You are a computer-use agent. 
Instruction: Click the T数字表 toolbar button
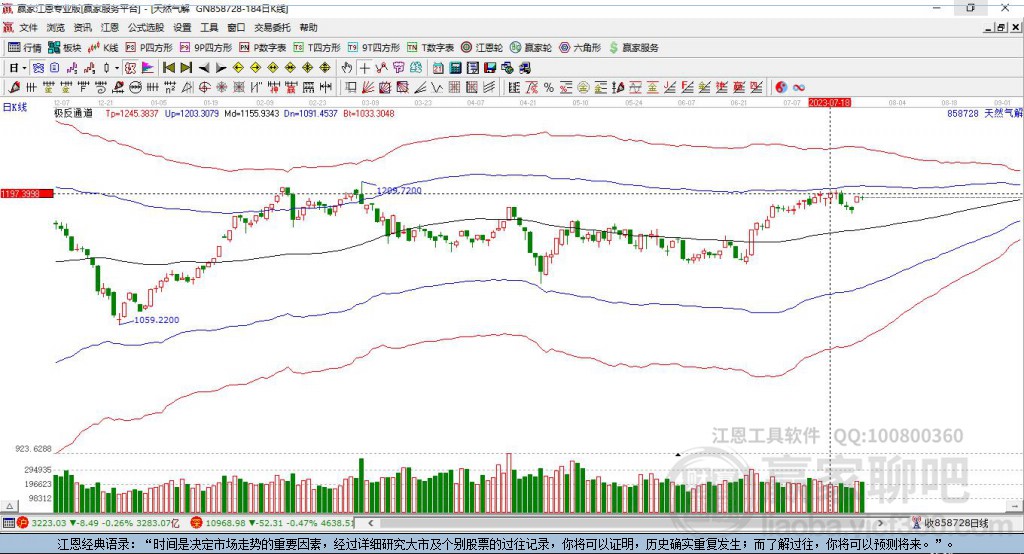click(431, 47)
